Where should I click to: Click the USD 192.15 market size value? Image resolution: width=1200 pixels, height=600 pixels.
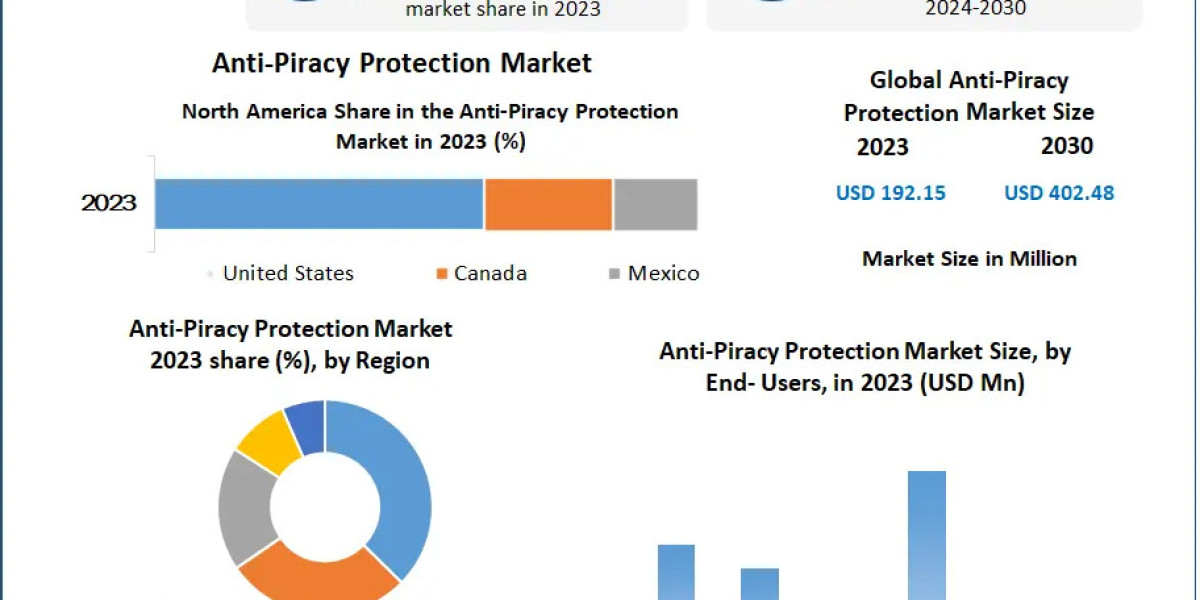point(891,193)
